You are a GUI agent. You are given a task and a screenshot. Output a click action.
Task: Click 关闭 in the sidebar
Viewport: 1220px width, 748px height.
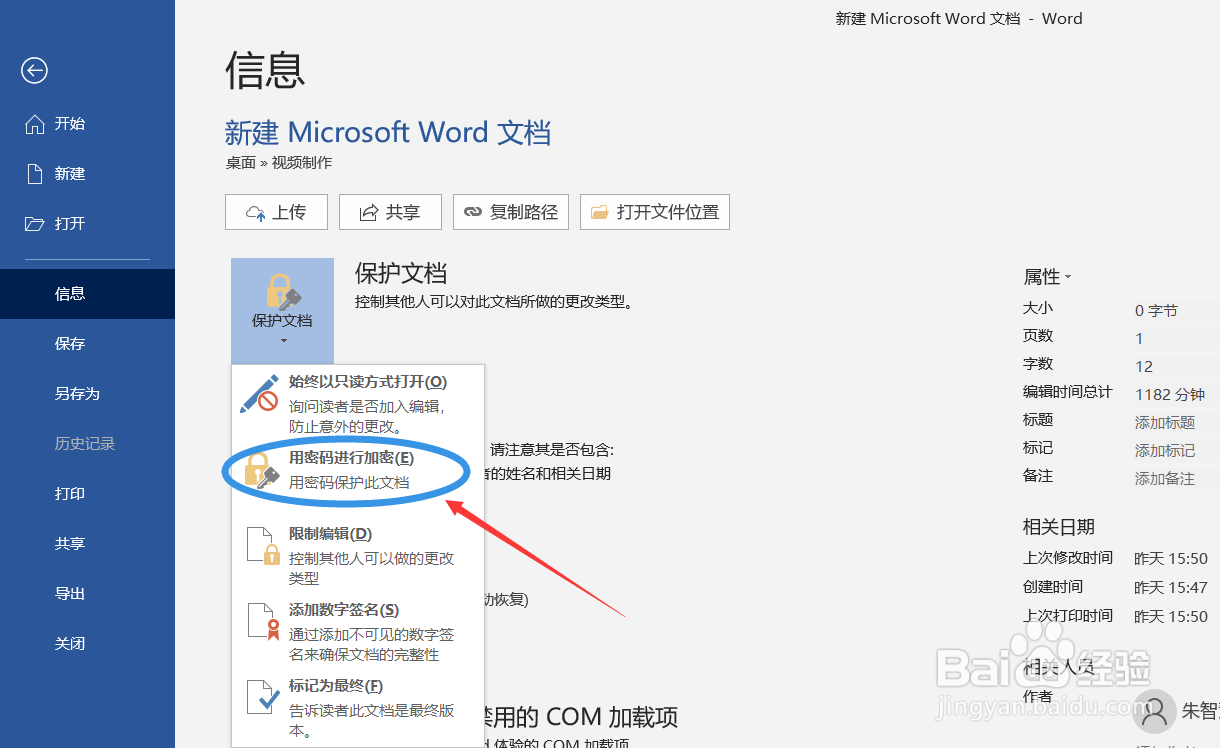pos(87,644)
